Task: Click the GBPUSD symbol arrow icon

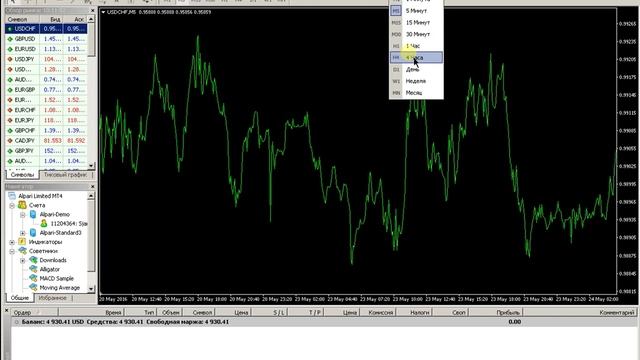Action: click(x=10, y=39)
